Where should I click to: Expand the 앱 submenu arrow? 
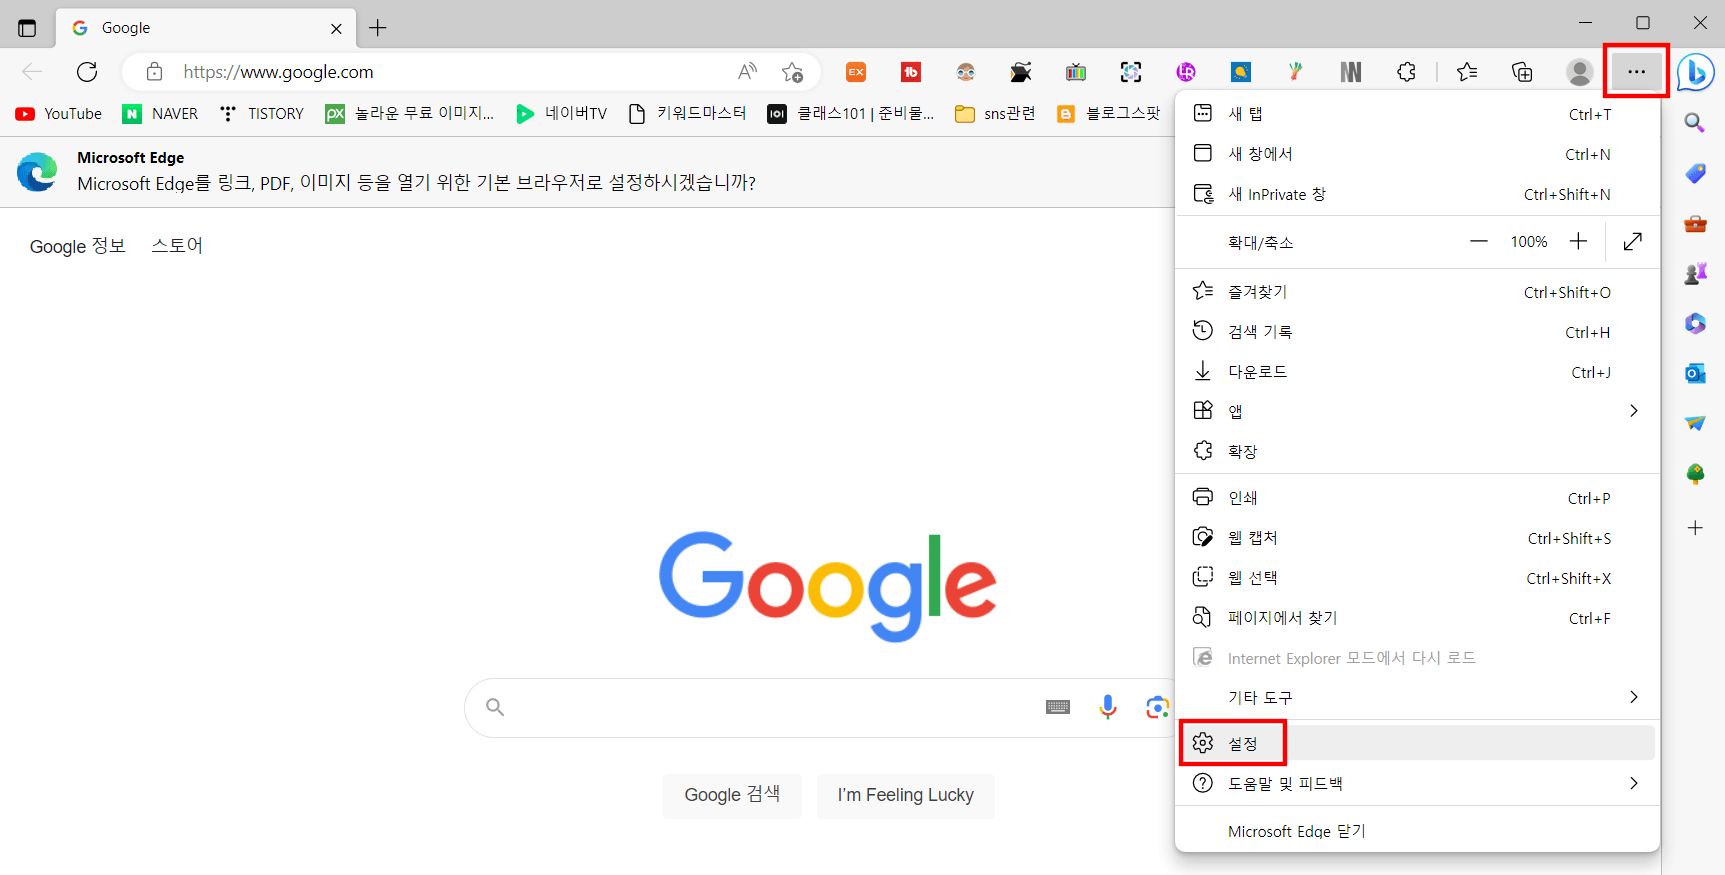point(1634,411)
